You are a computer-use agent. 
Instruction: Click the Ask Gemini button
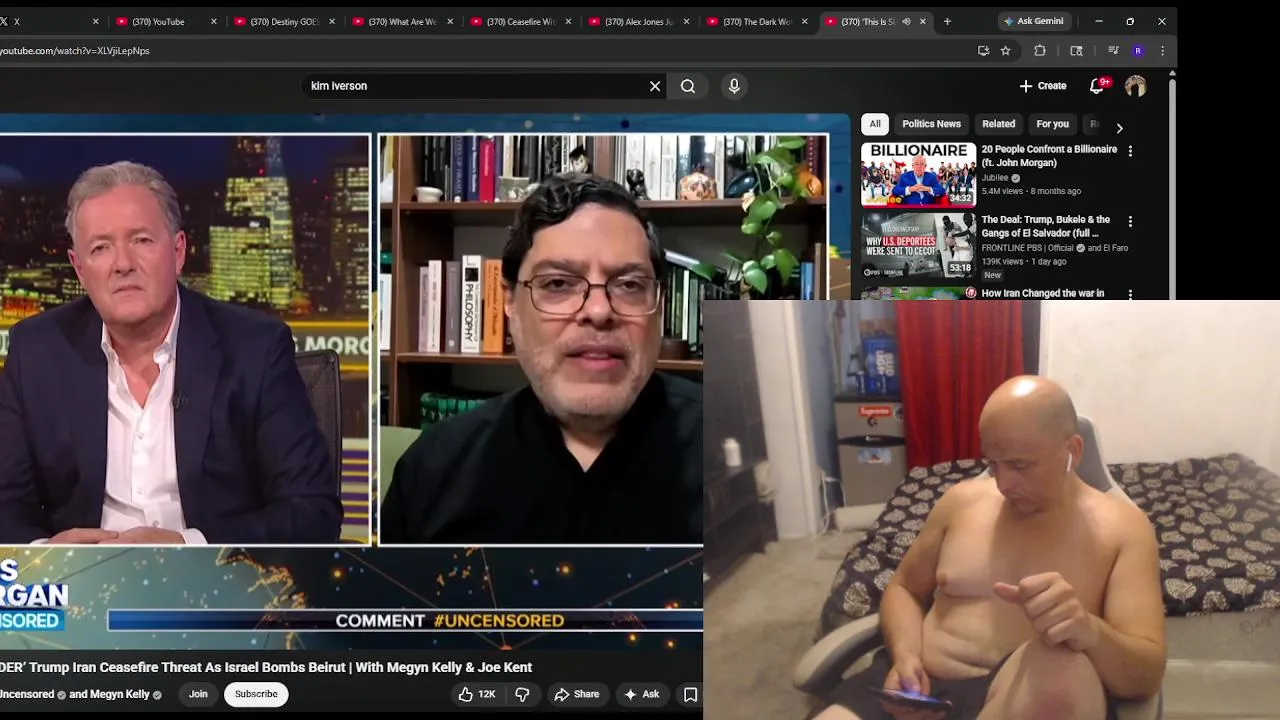1034,21
